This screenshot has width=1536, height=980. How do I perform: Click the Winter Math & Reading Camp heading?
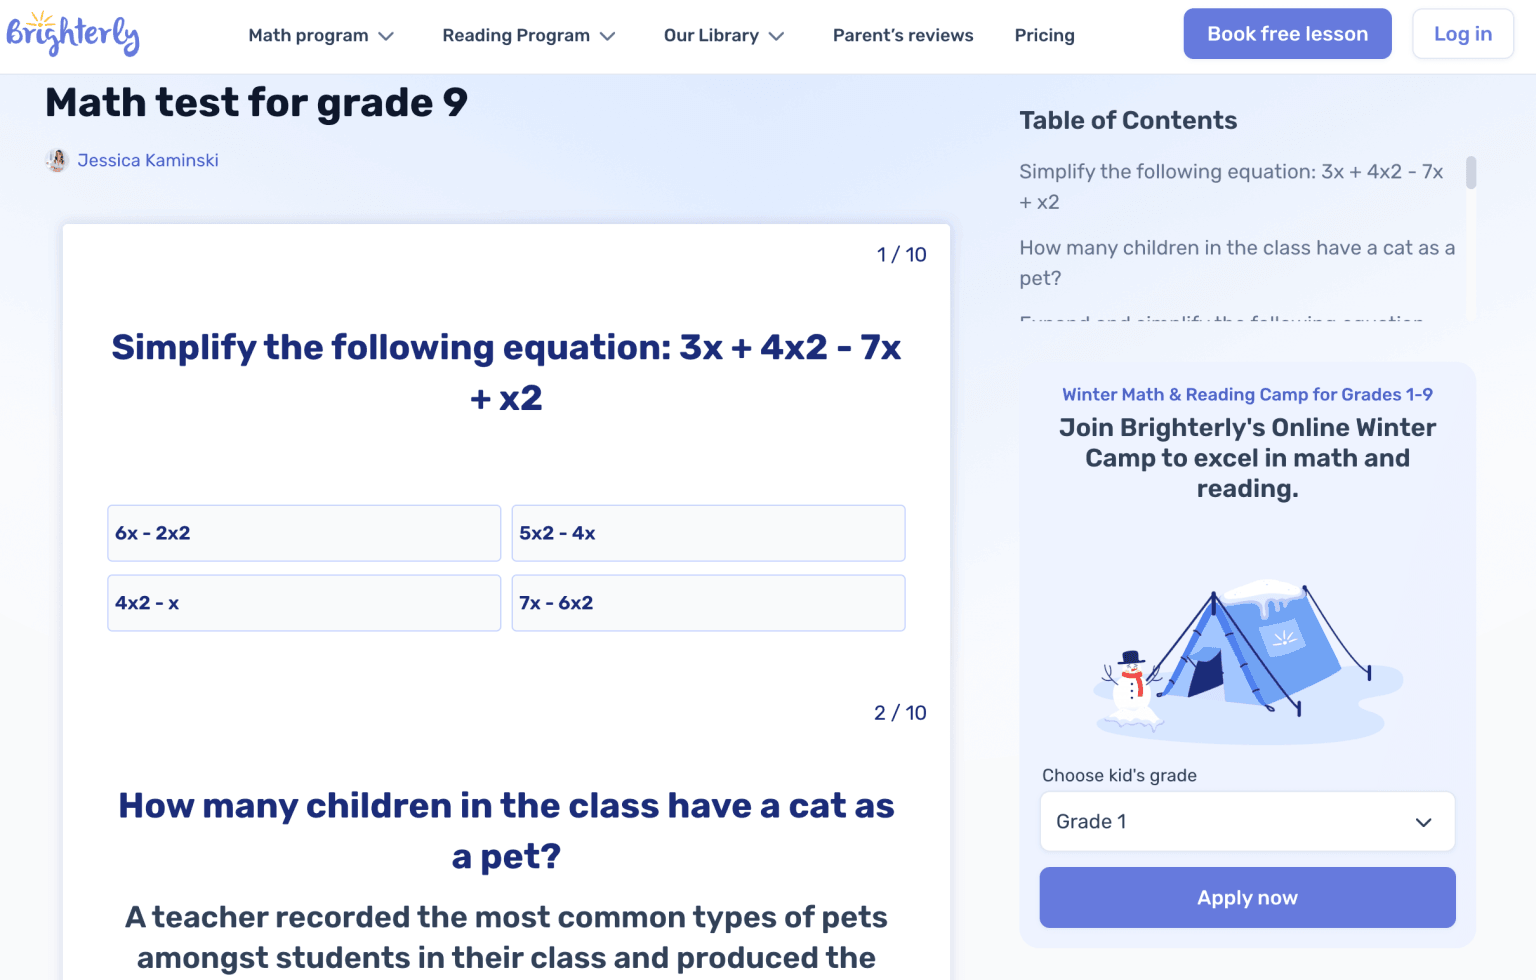1247,394
